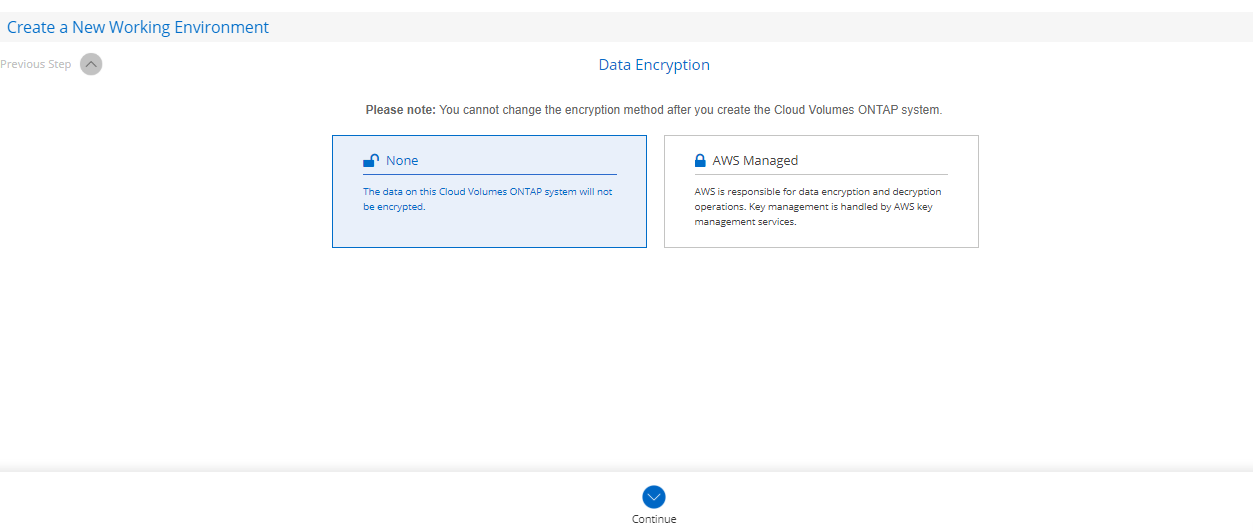The height and width of the screenshot is (532, 1253).
Task: Click the open padlock icon beside None
Action: pos(371,160)
